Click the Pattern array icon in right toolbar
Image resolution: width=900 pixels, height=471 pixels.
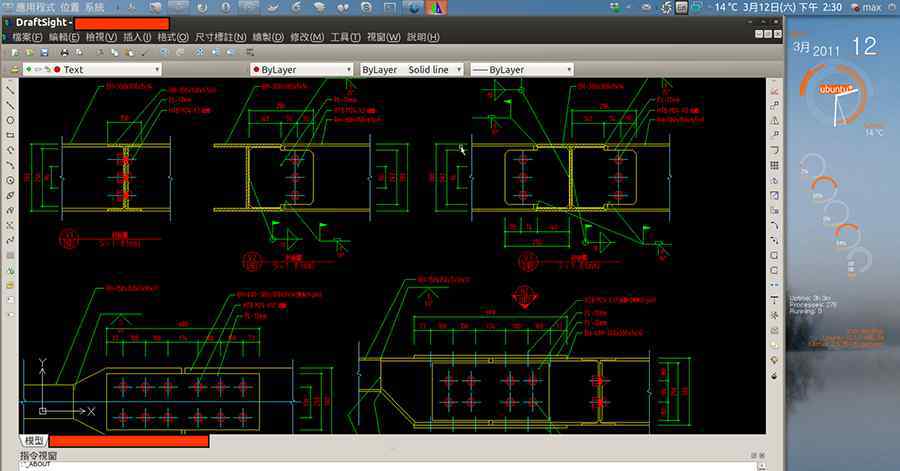(774, 165)
